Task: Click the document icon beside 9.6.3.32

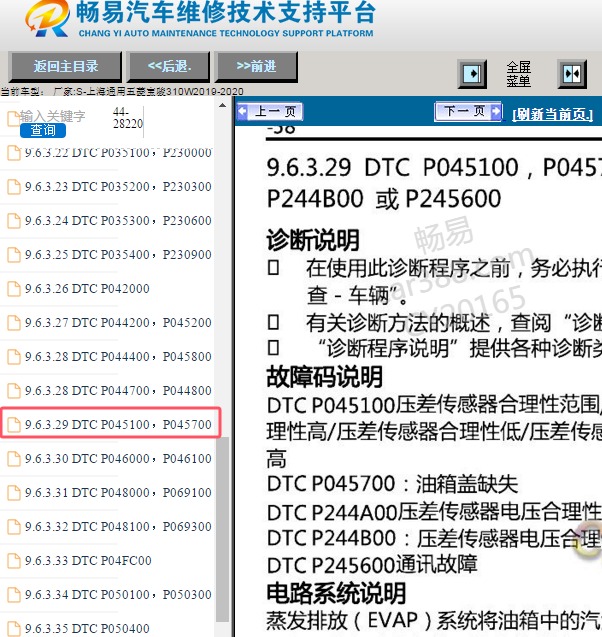Action: tap(14, 527)
